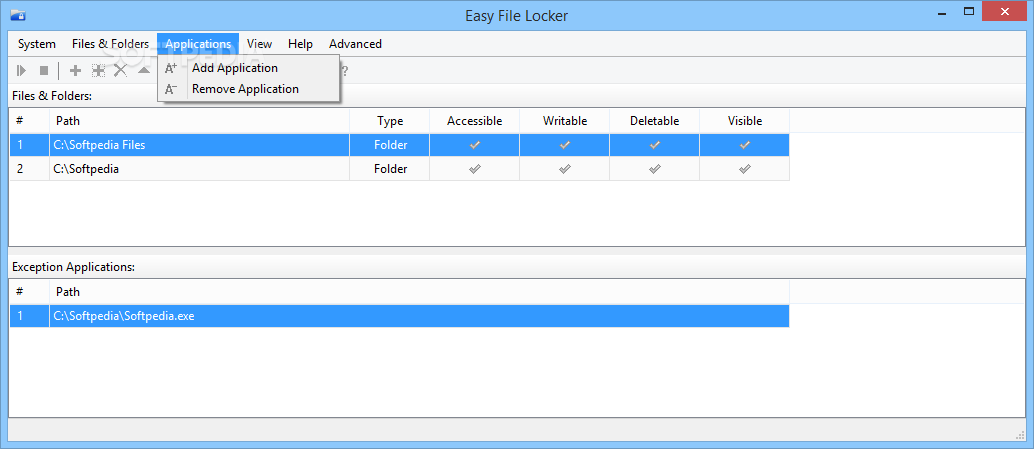Maximize the Easy File Locker window
The height and width of the screenshot is (449, 1034).
point(969,11)
